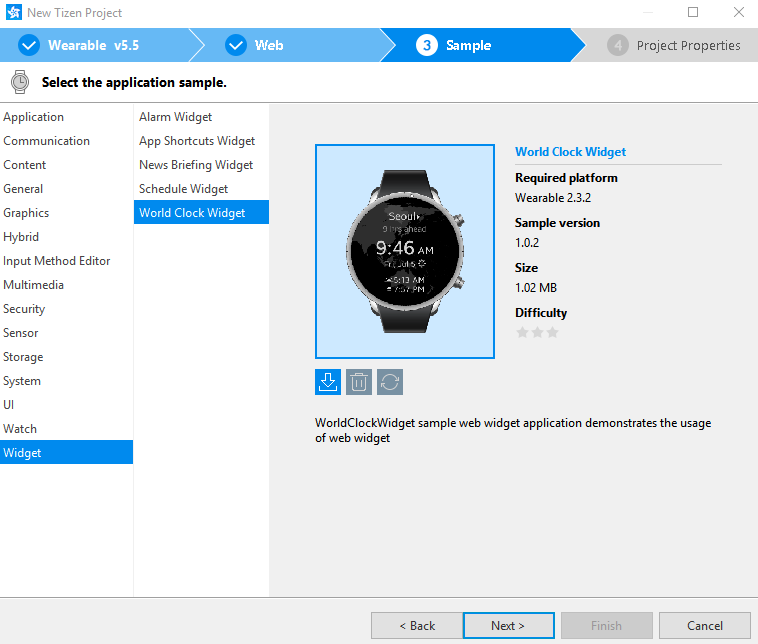Click the download sample icon
Viewport: 758px width, 644px height.
coord(328,381)
